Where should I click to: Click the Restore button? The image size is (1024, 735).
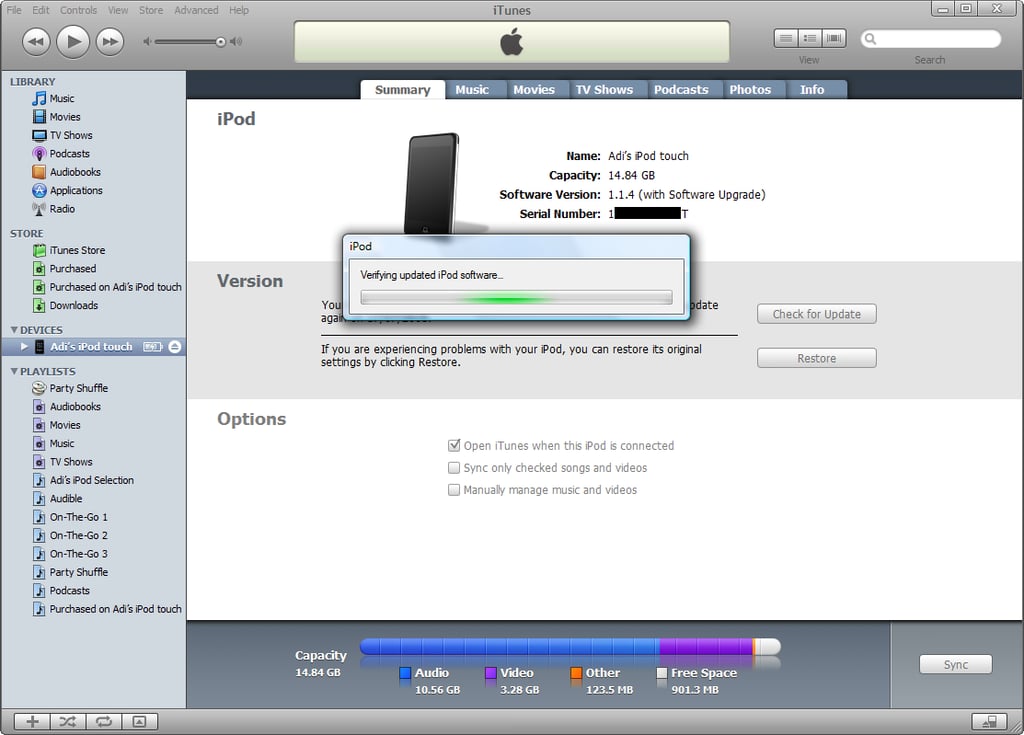(816, 358)
